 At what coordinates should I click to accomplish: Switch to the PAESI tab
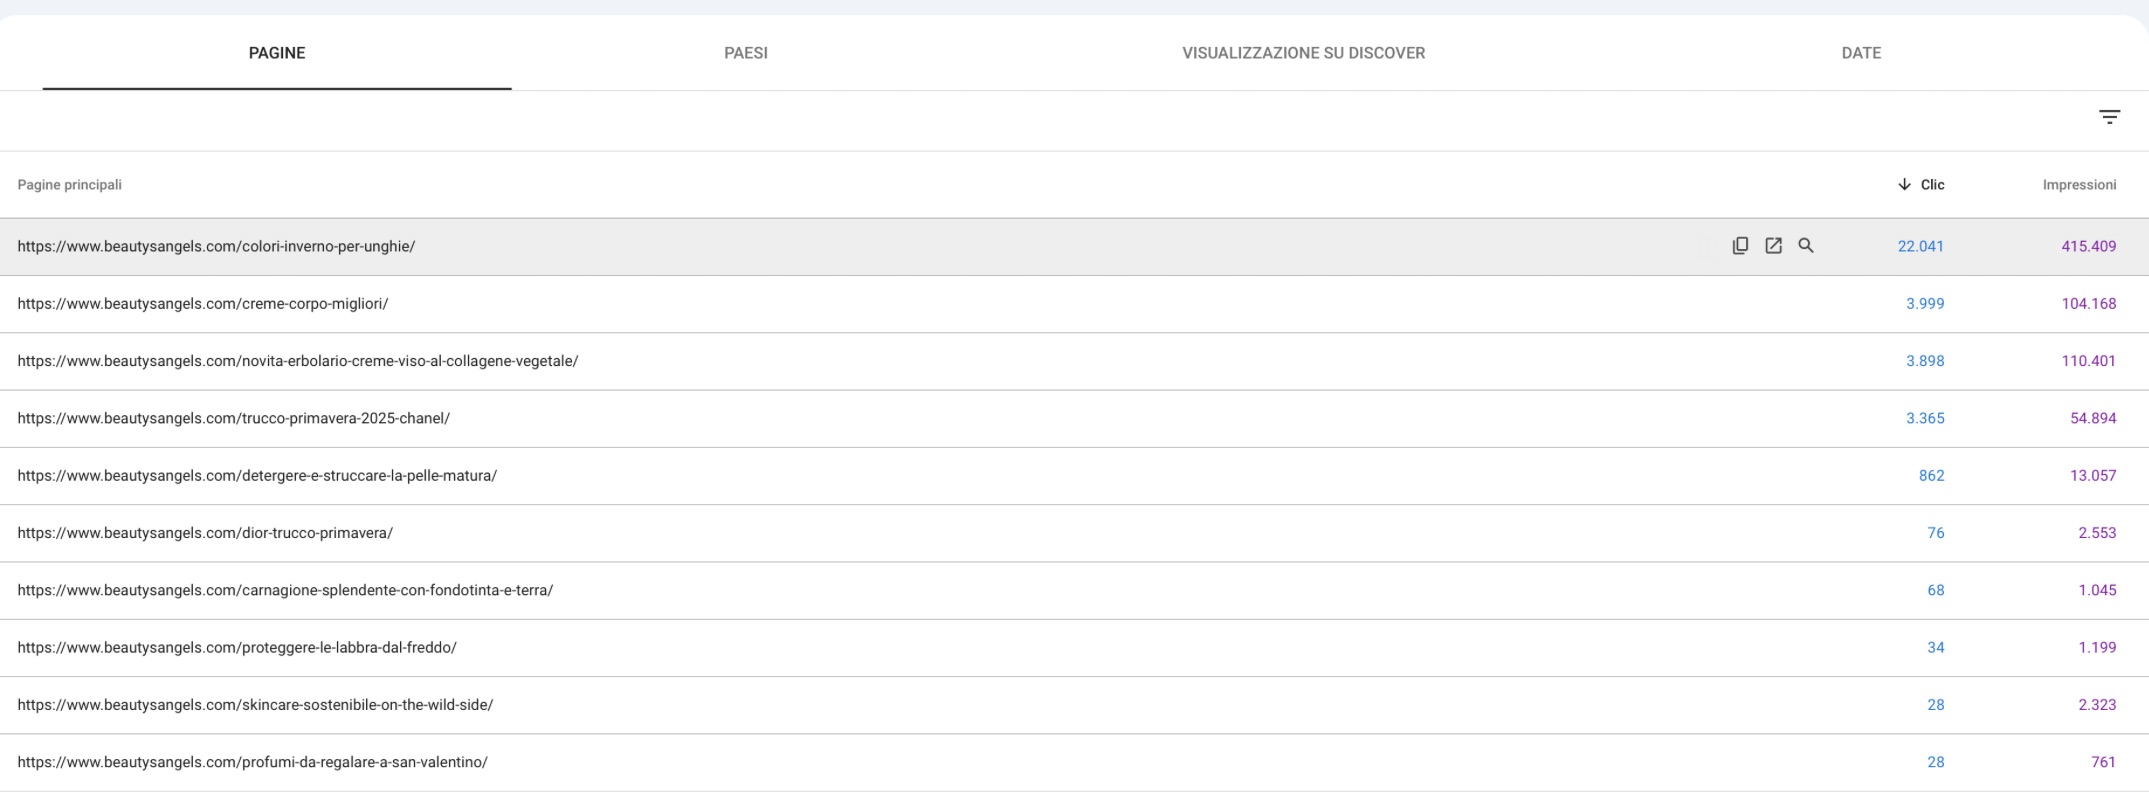(746, 53)
